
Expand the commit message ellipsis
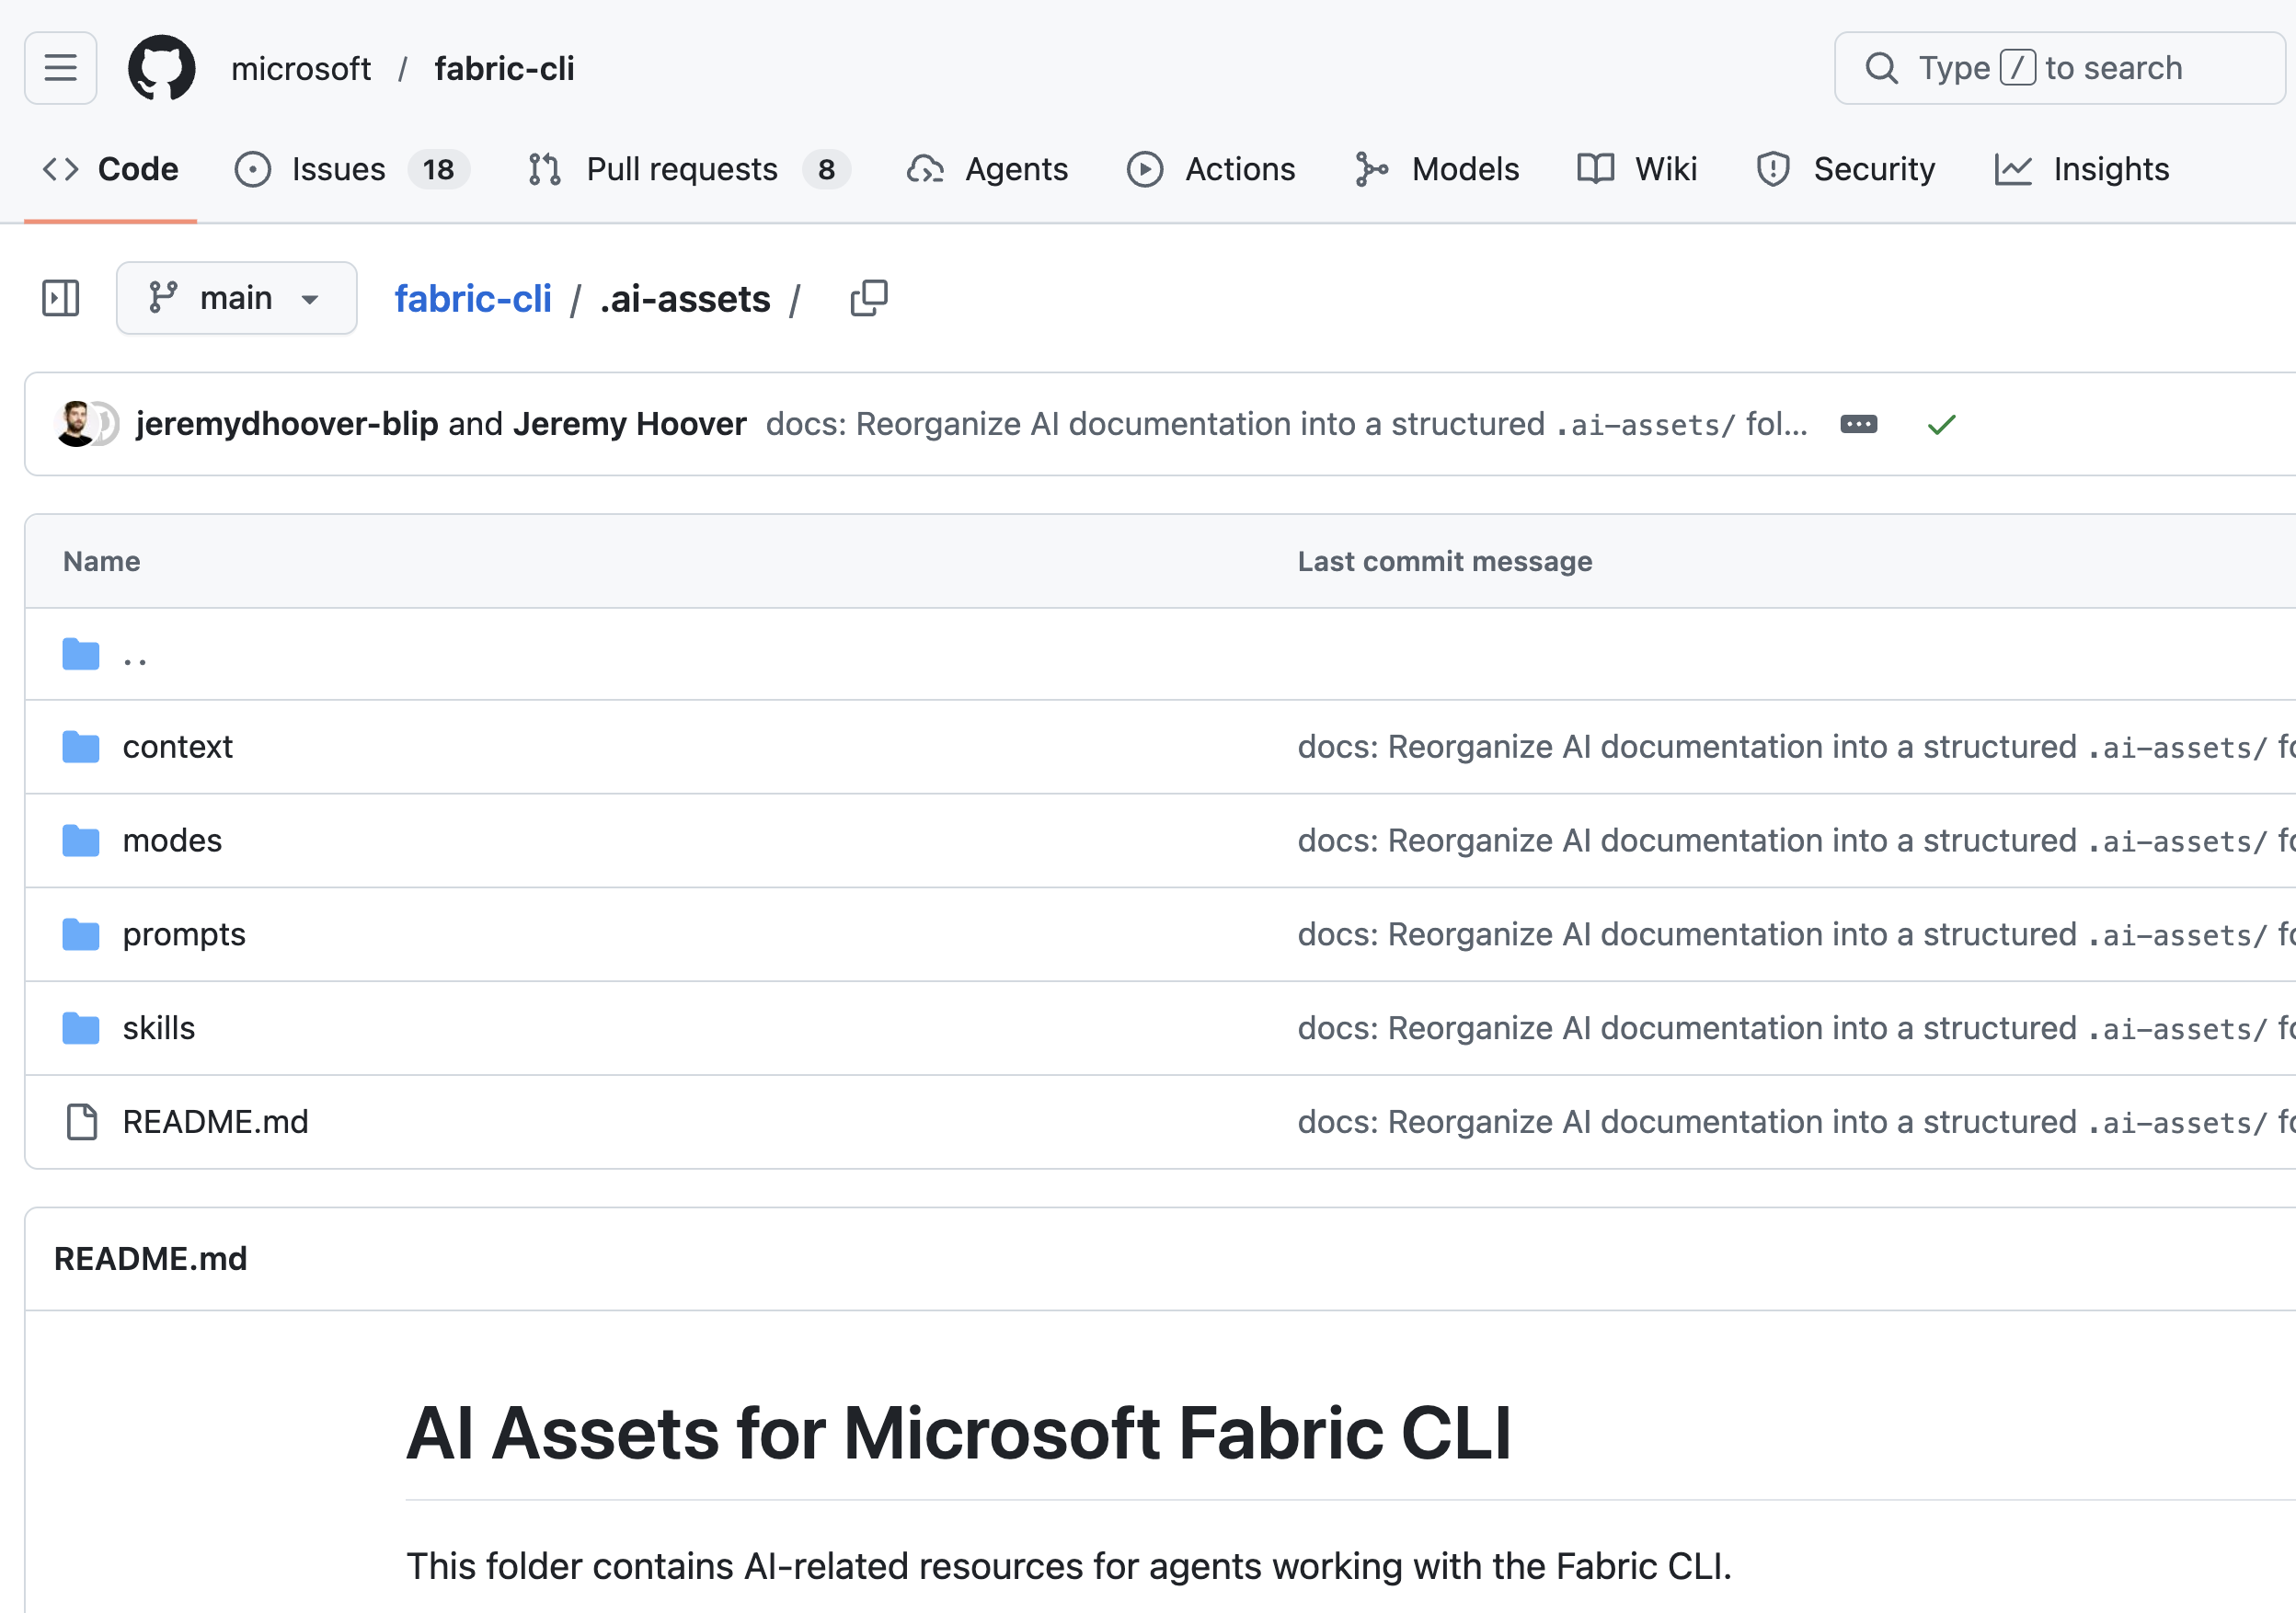point(1859,424)
